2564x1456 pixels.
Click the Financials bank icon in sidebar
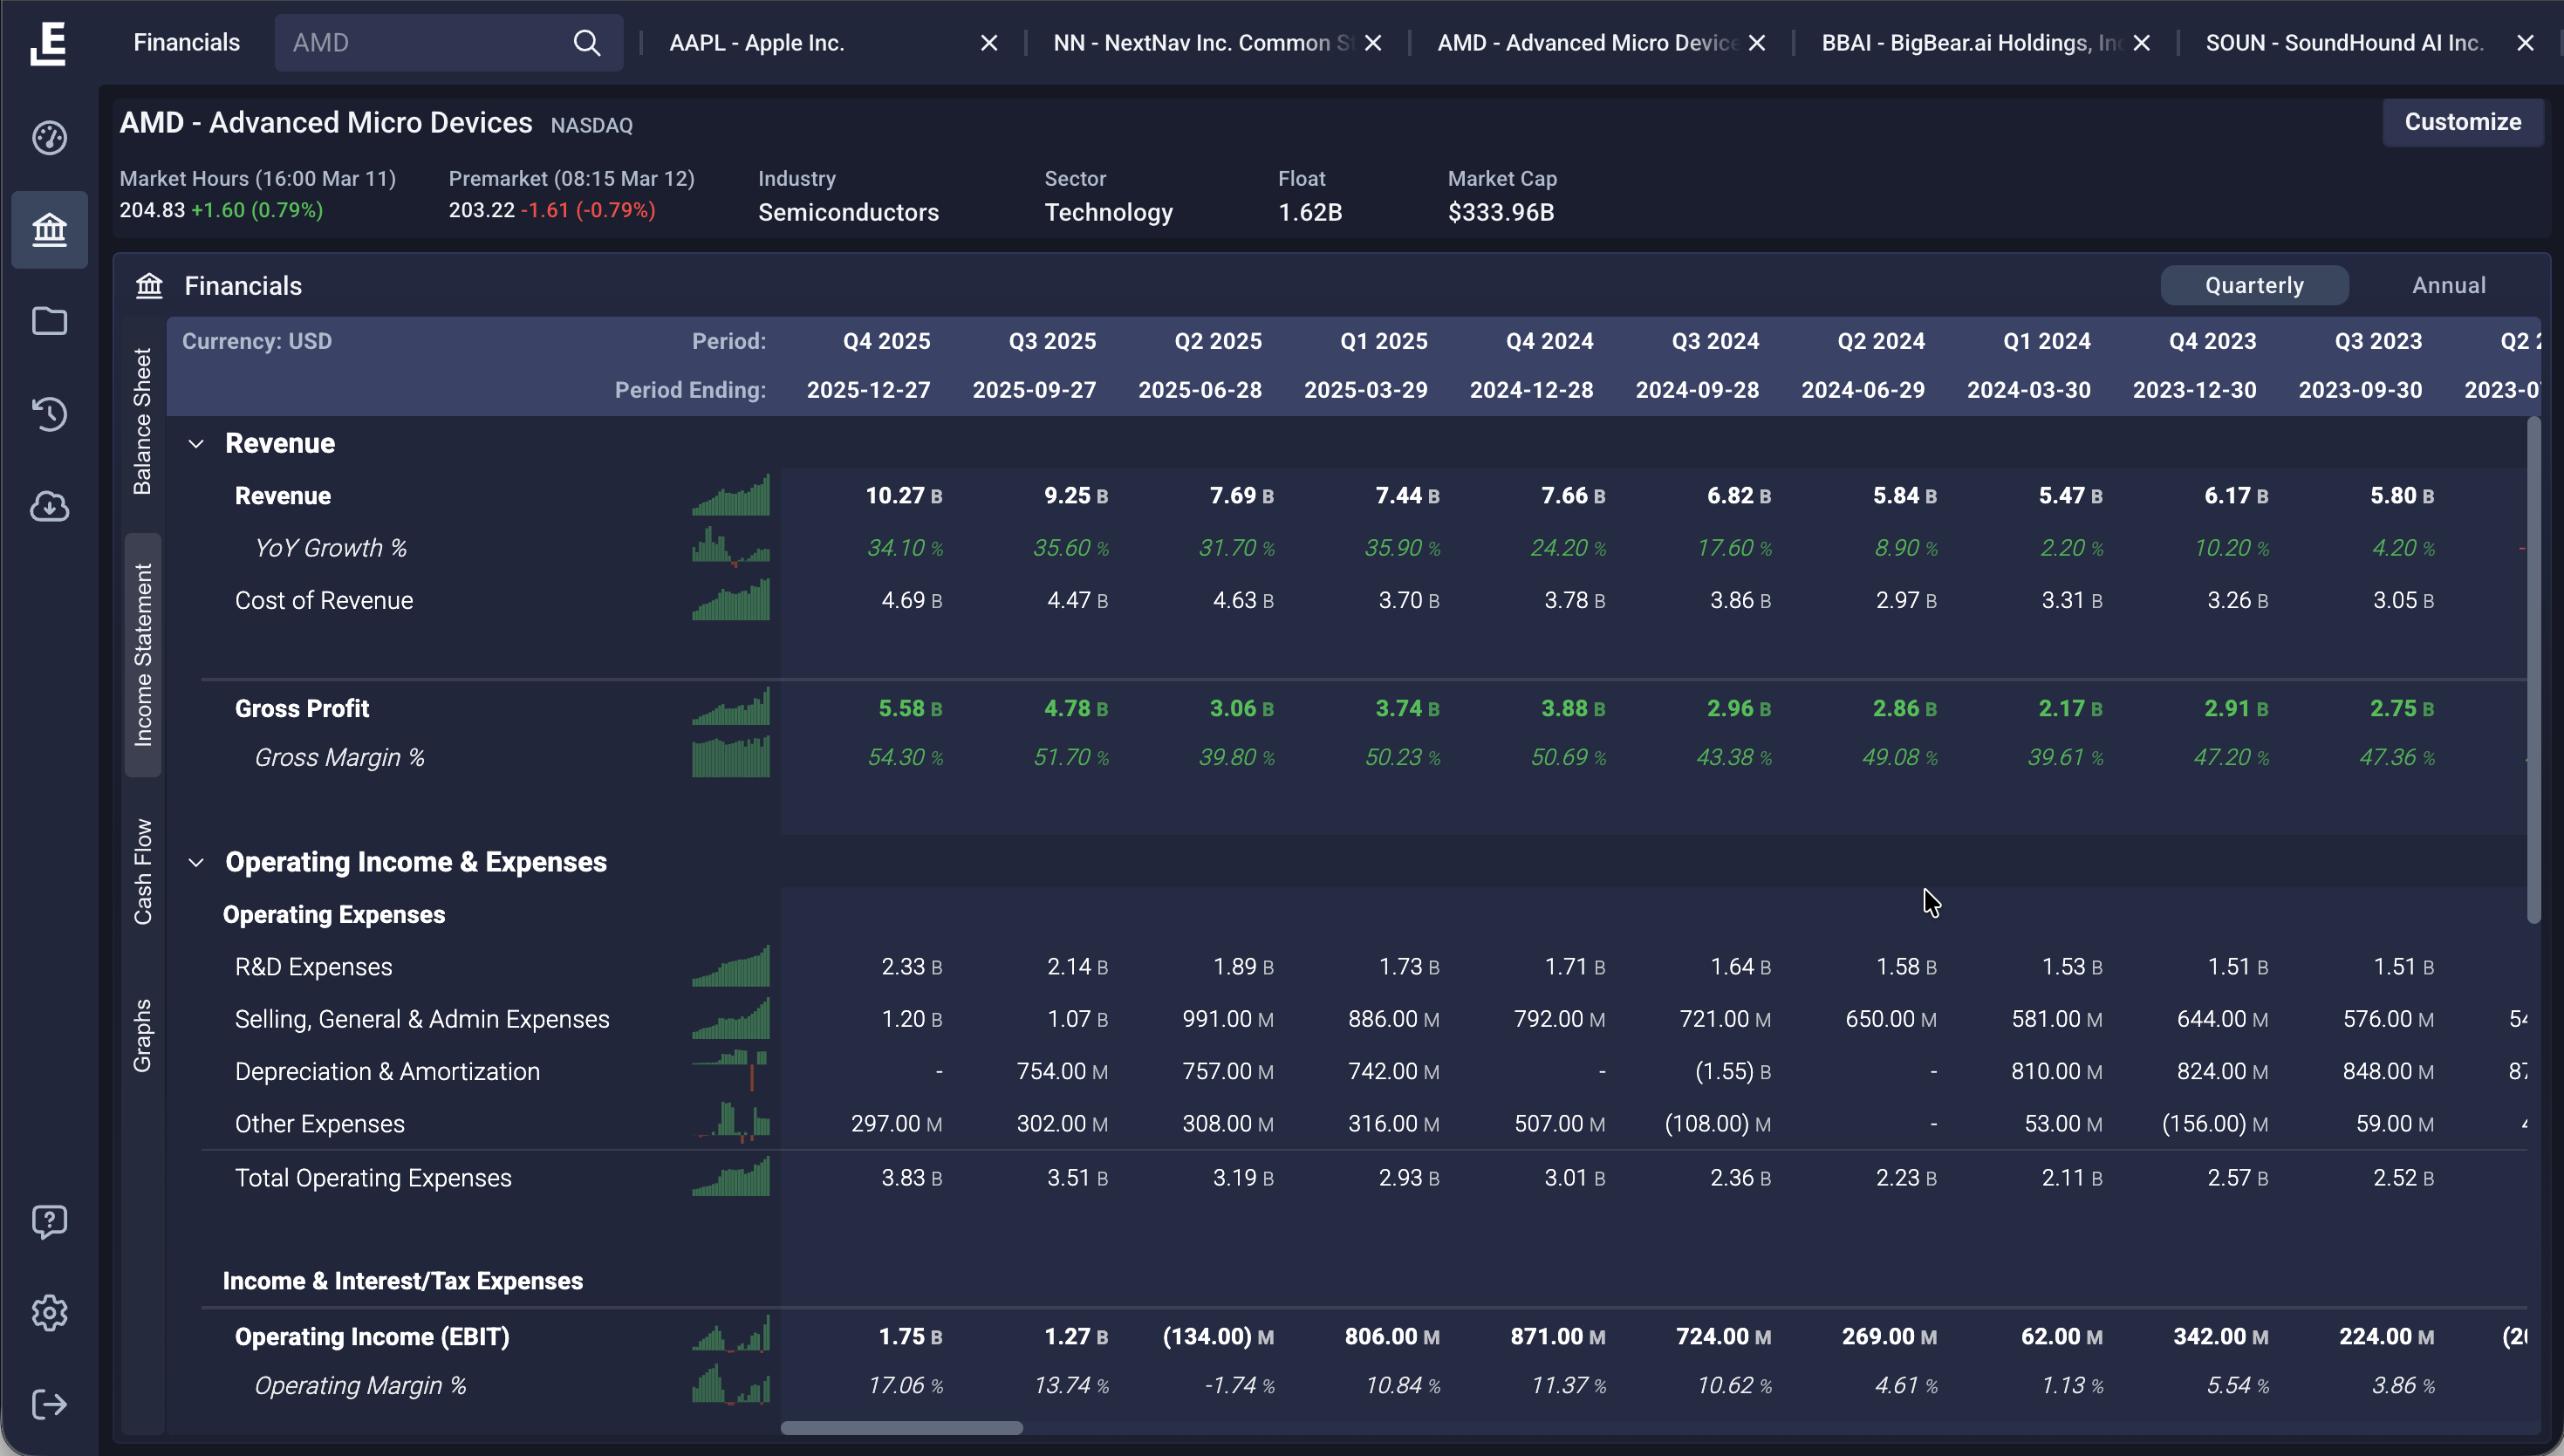(49, 230)
